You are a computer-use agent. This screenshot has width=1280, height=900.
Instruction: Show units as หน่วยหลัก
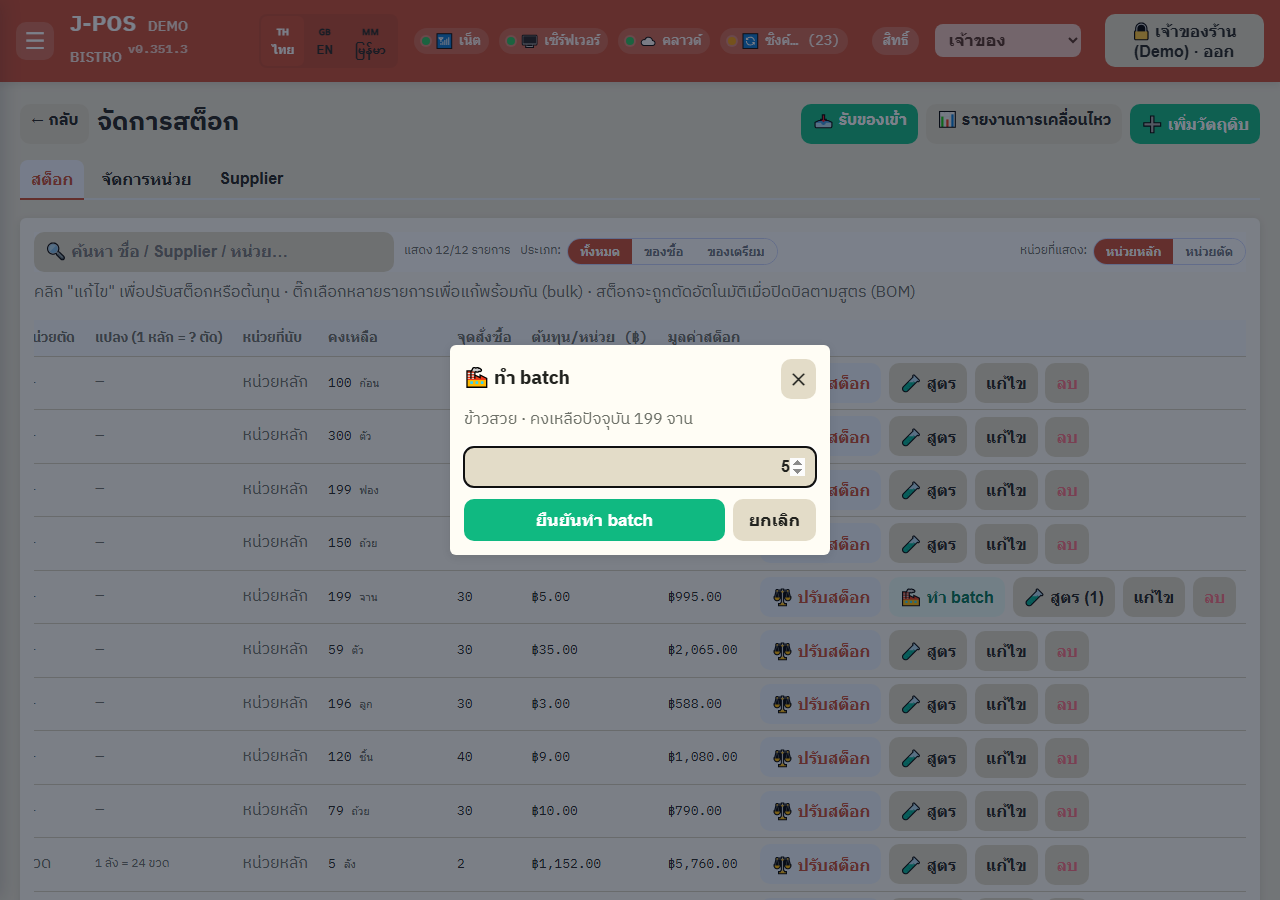point(1133,251)
